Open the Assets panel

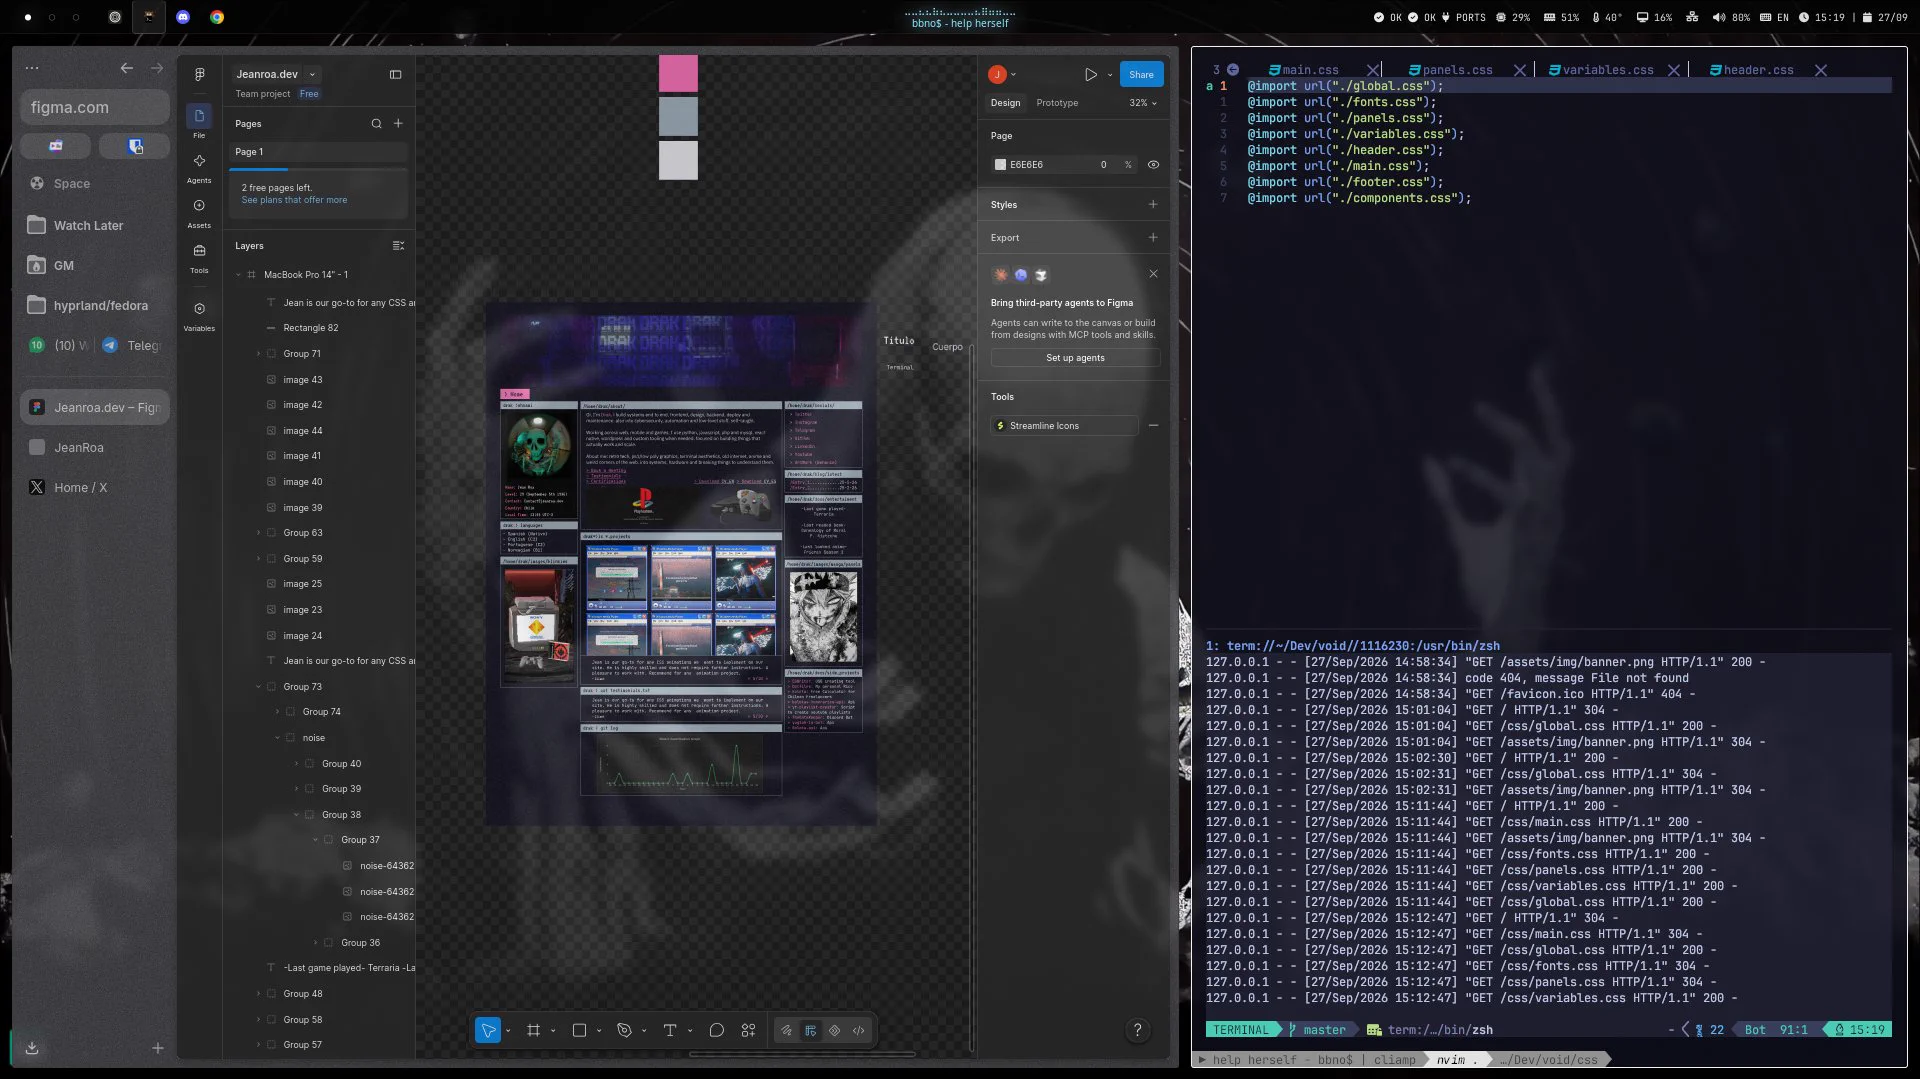click(x=199, y=212)
